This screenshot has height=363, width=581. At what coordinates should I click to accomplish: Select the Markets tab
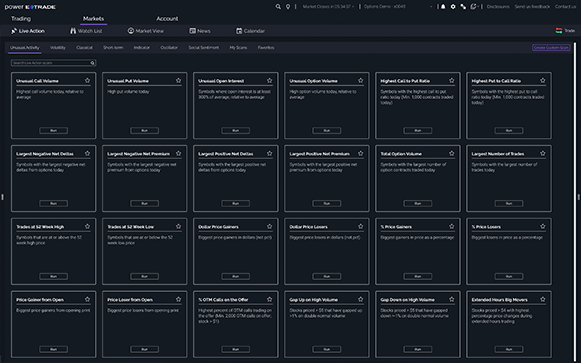(93, 19)
